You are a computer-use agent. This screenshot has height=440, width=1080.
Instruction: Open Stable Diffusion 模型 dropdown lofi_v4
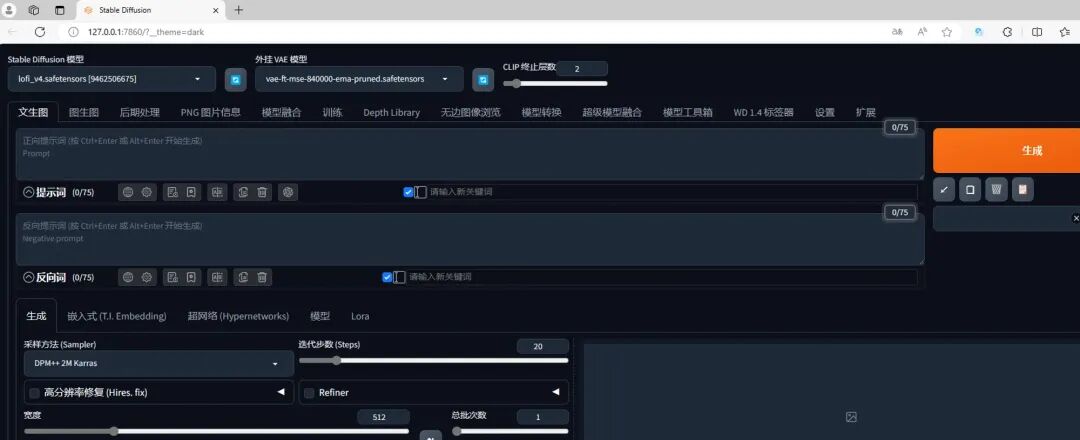(112, 79)
